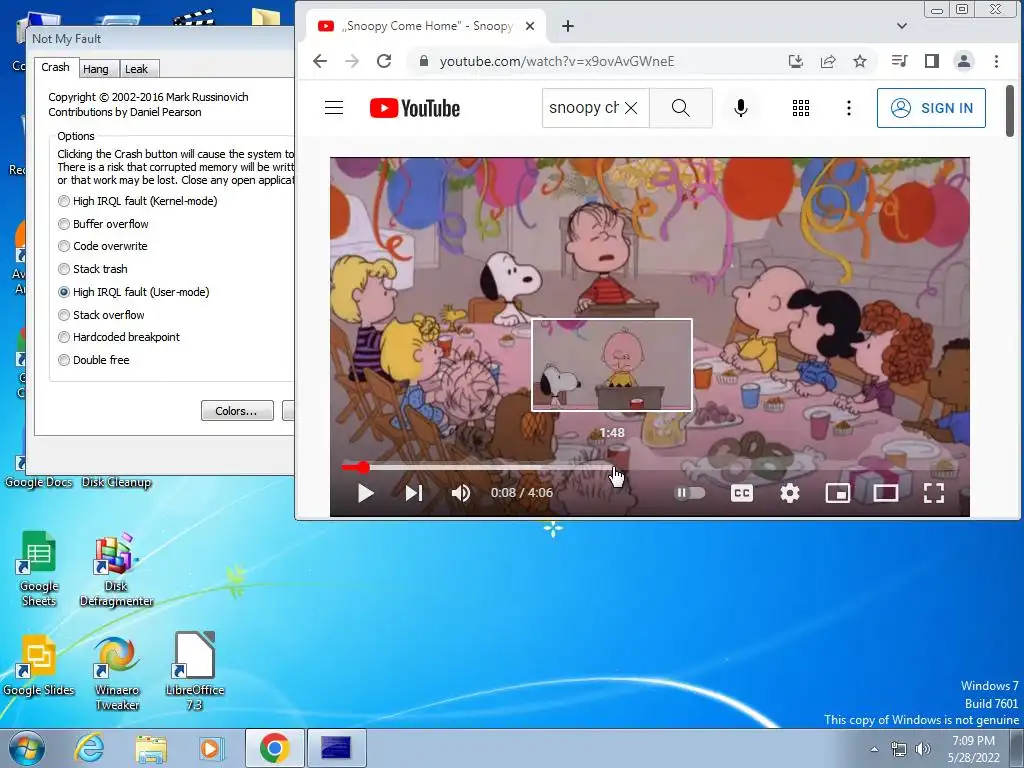Screen dimensions: 1024x768
Task: Click system tray volume icon
Action: [x=923, y=749]
